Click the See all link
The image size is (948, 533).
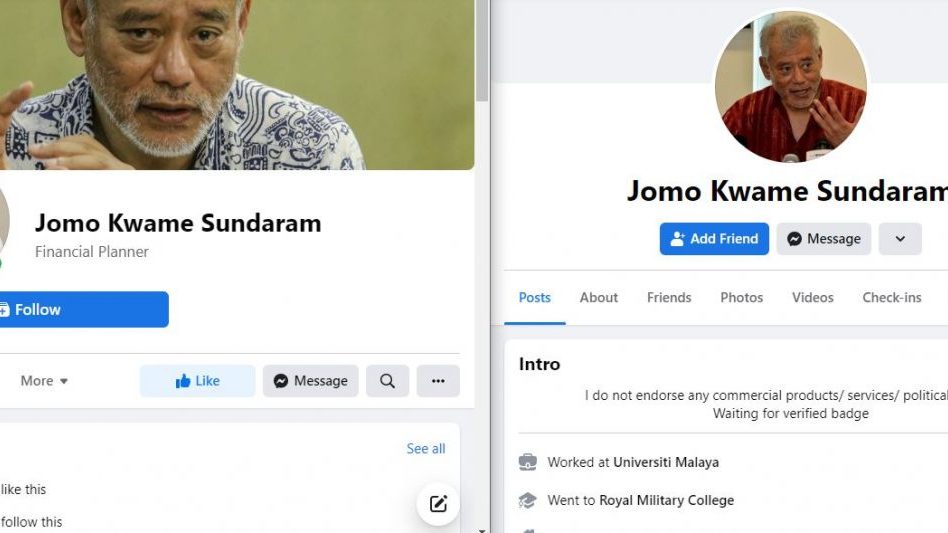(x=426, y=449)
